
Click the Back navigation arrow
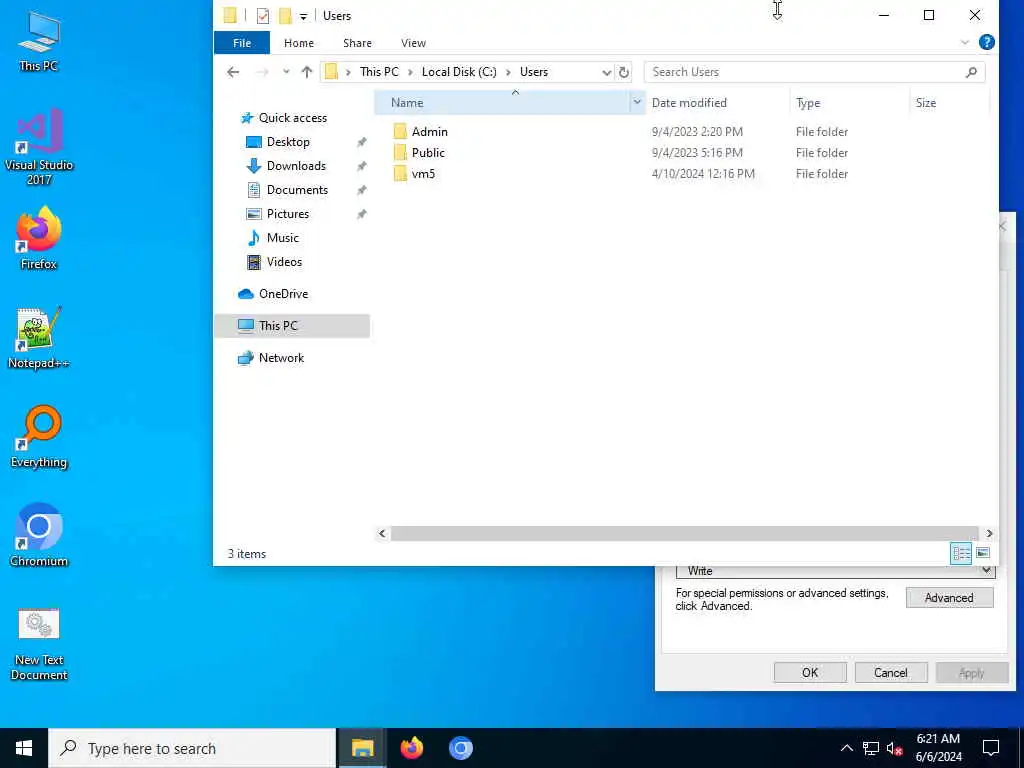coord(233,72)
